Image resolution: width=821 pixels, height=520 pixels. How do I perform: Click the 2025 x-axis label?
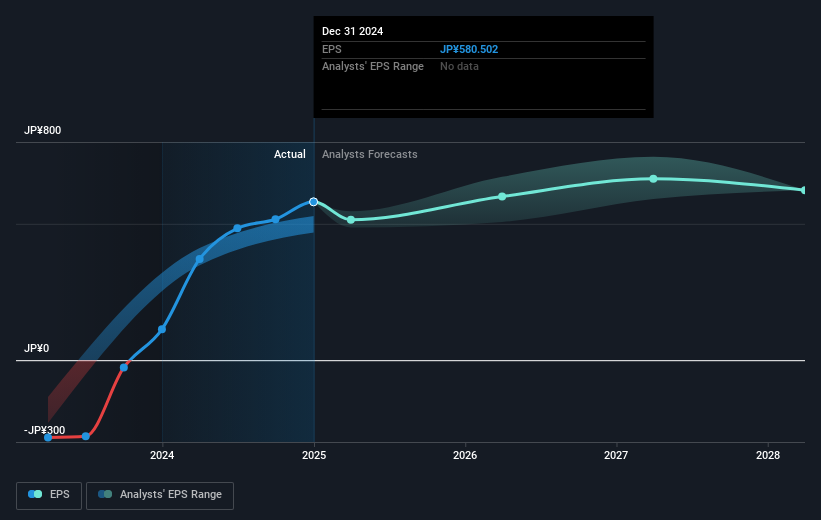coord(314,455)
